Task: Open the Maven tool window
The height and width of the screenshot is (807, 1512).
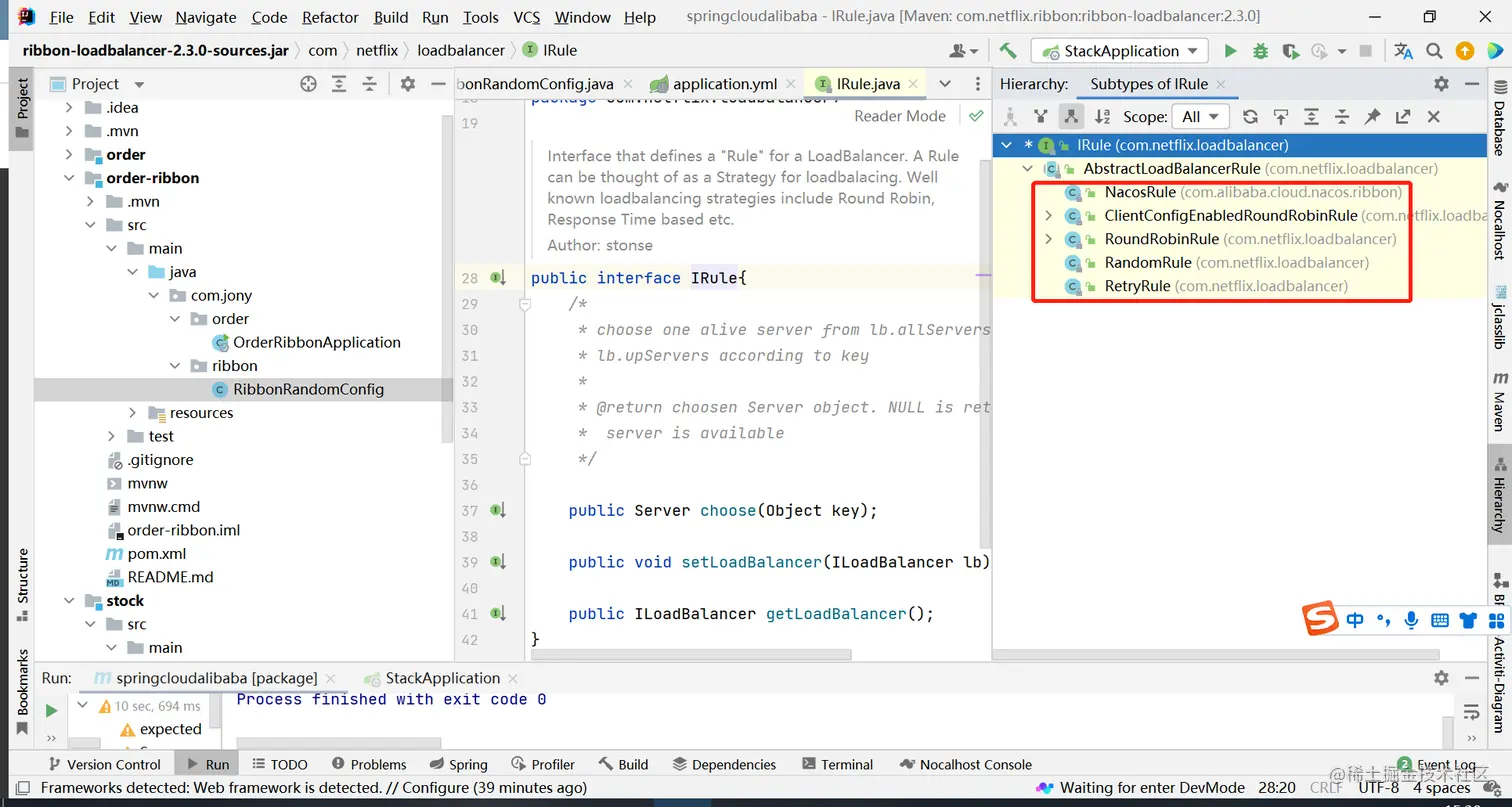Action: click(1499, 401)
